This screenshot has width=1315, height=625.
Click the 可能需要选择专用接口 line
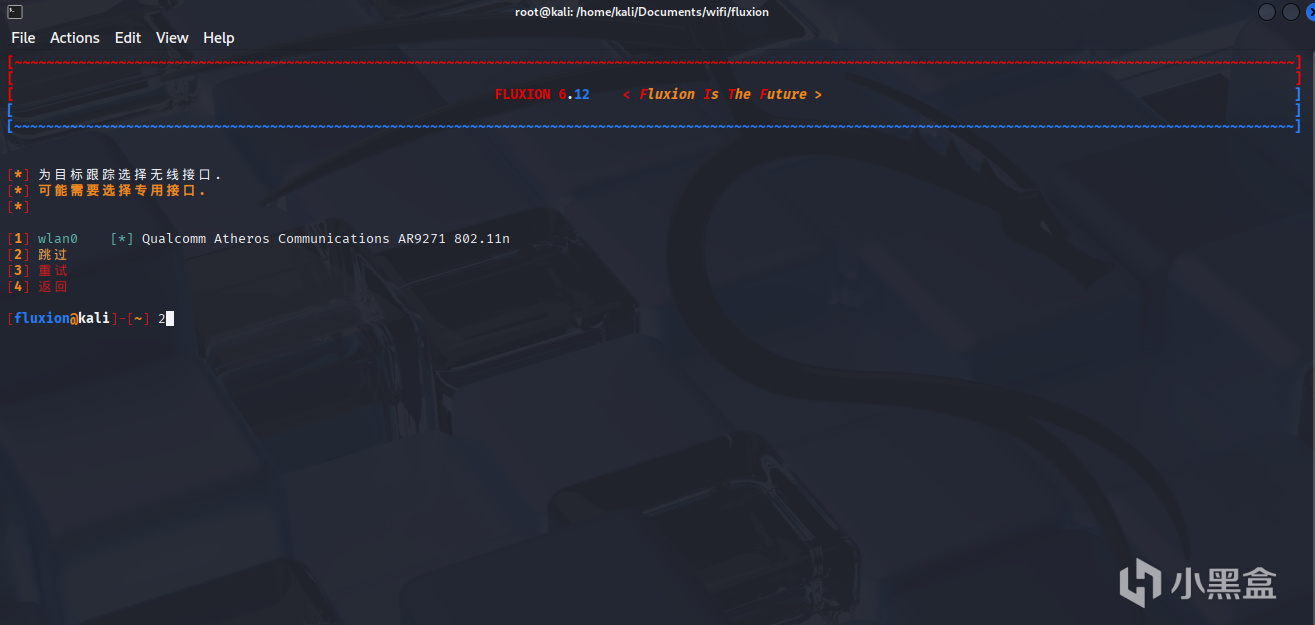pos(121,190)
